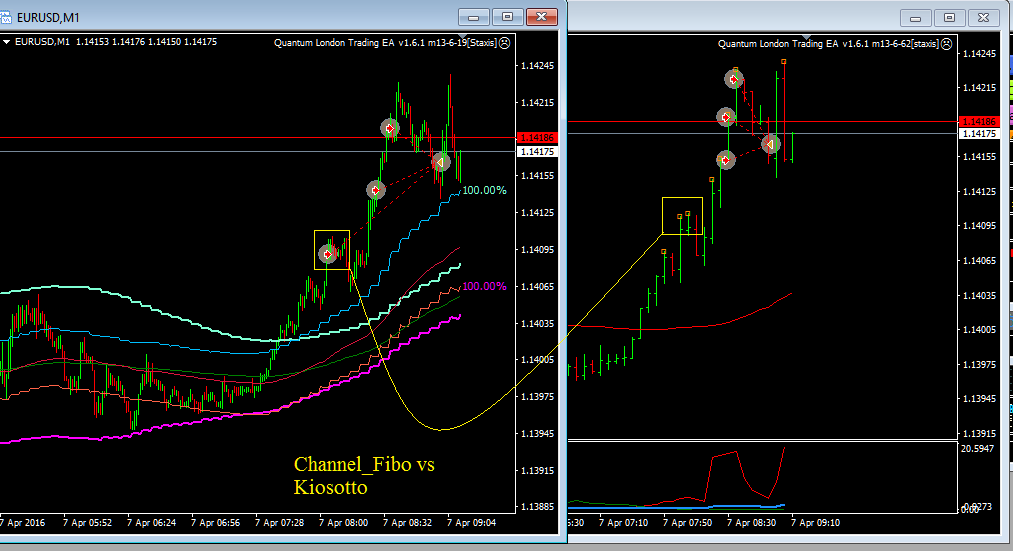Minimize the right-hand chart window

tap(915, 18)
